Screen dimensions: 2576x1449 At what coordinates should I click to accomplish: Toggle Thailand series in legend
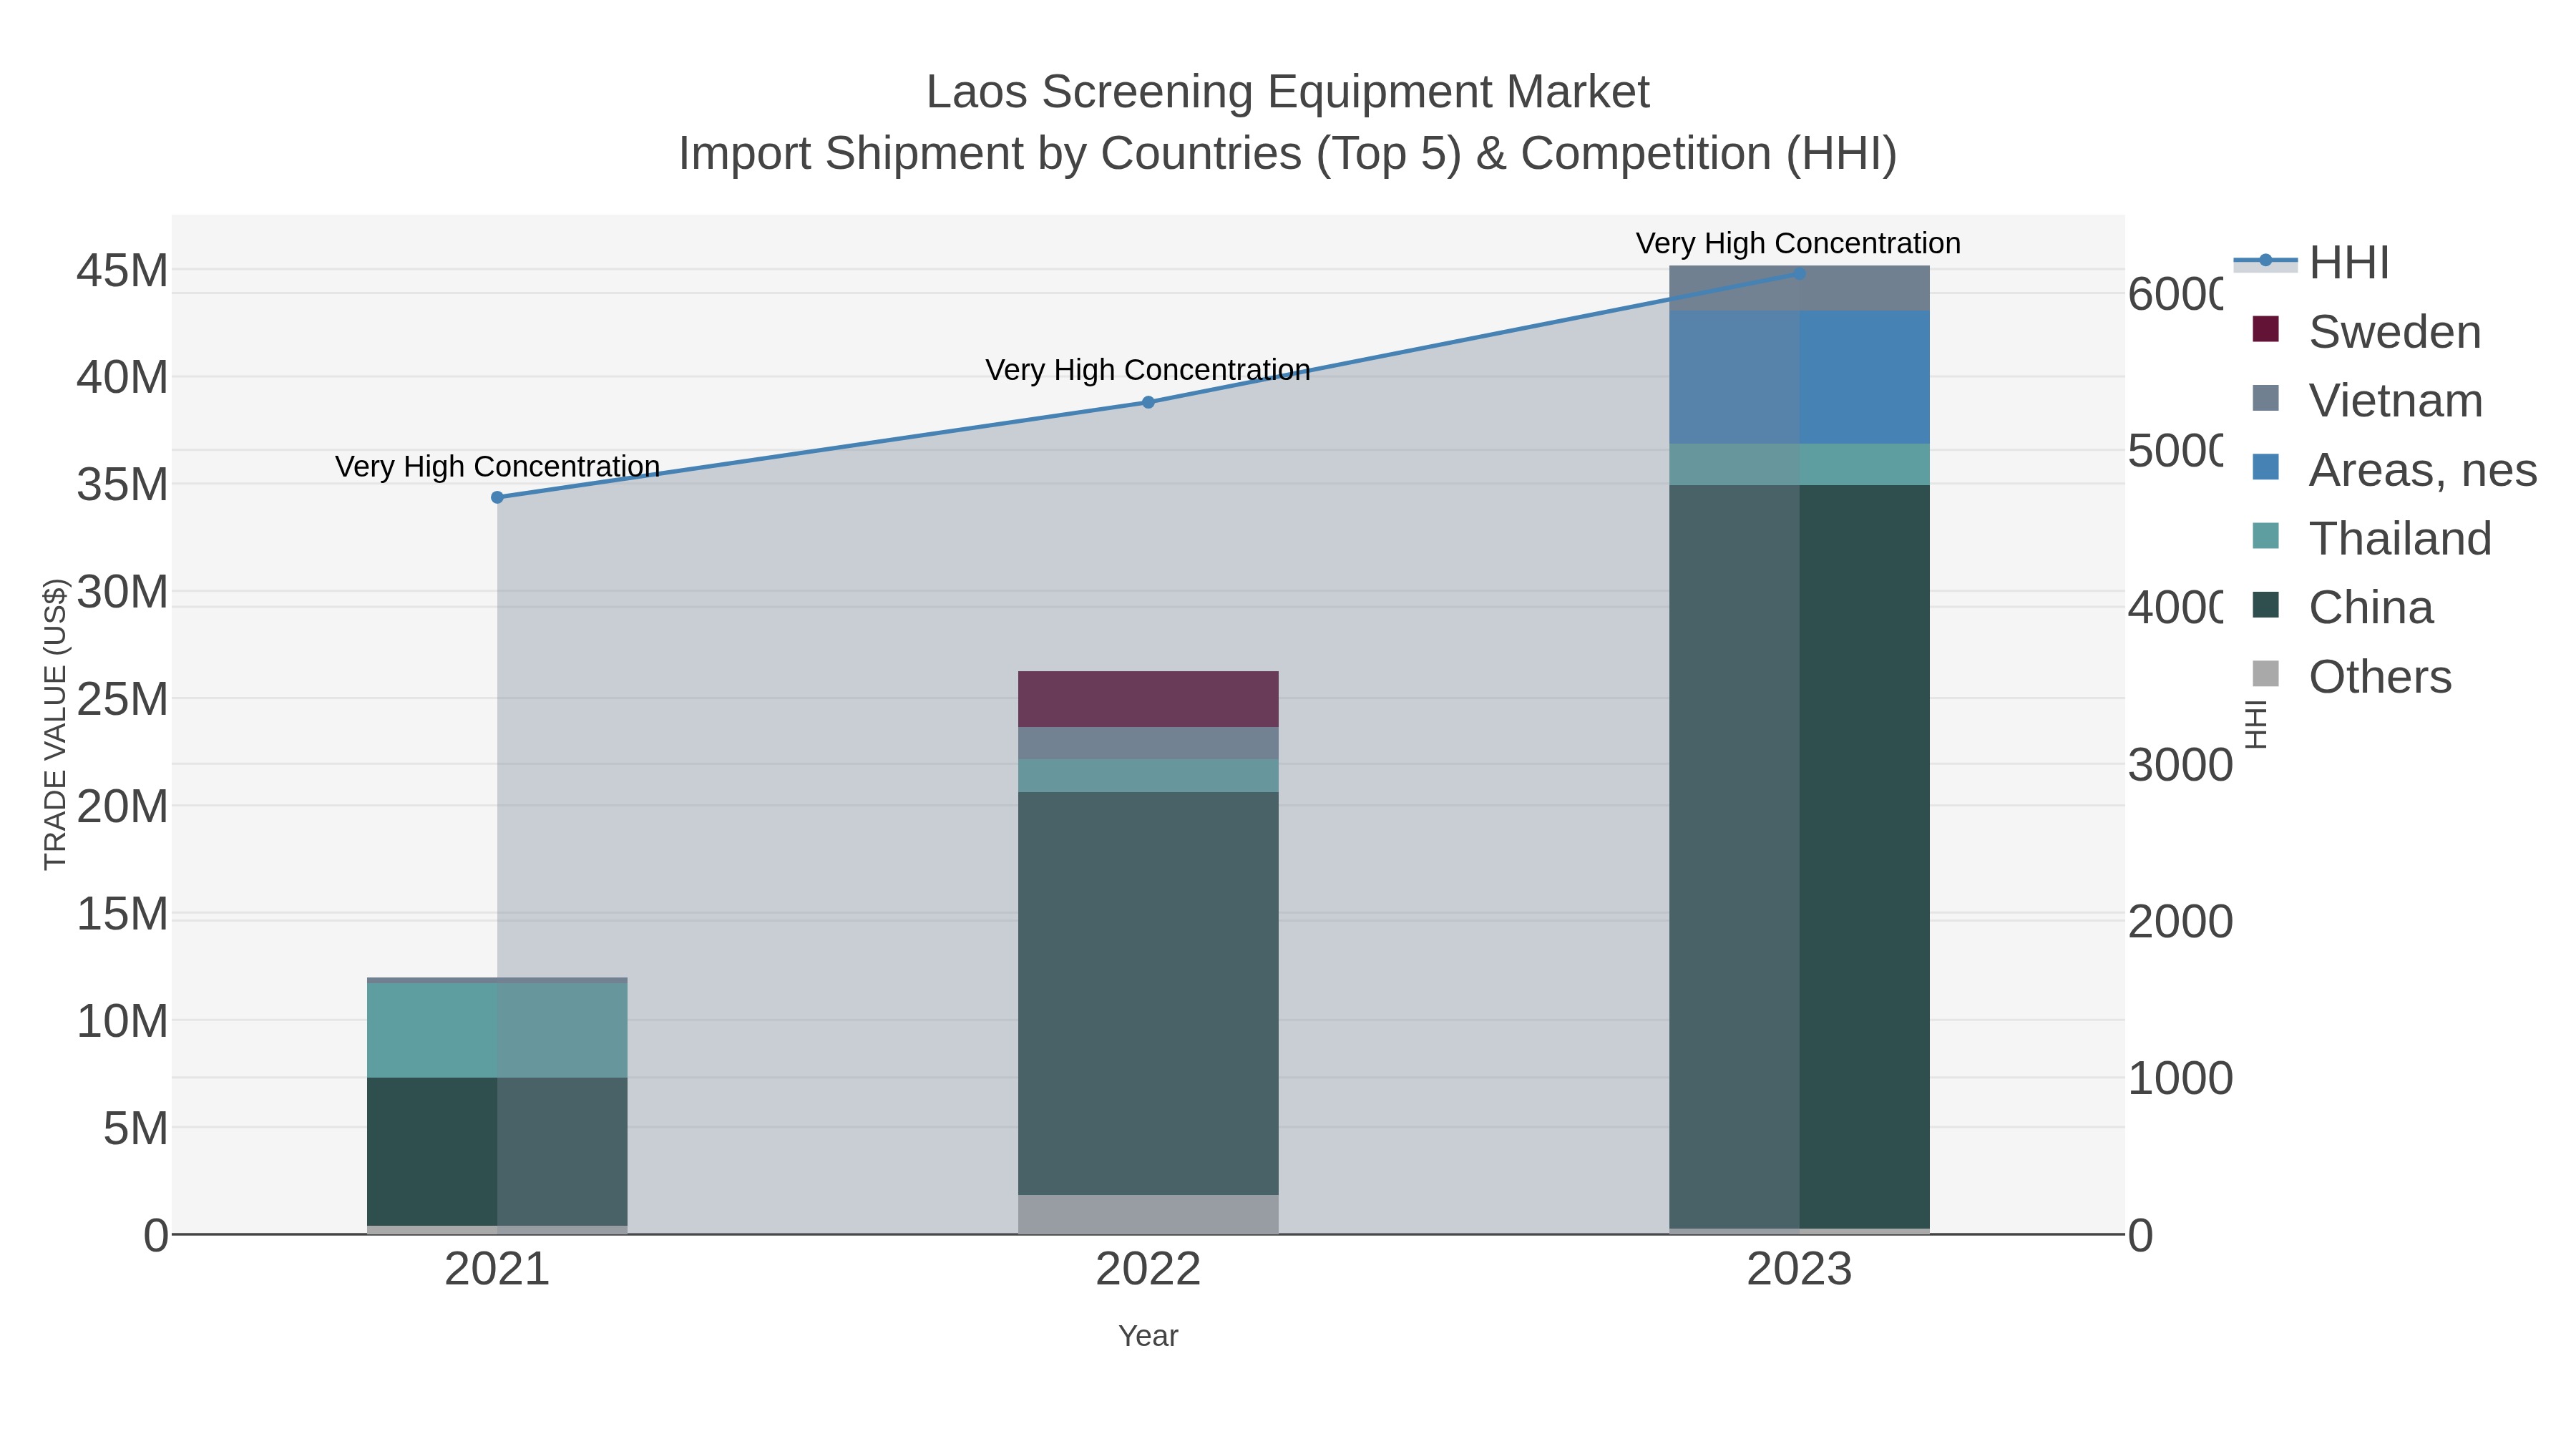(2371, 538)
